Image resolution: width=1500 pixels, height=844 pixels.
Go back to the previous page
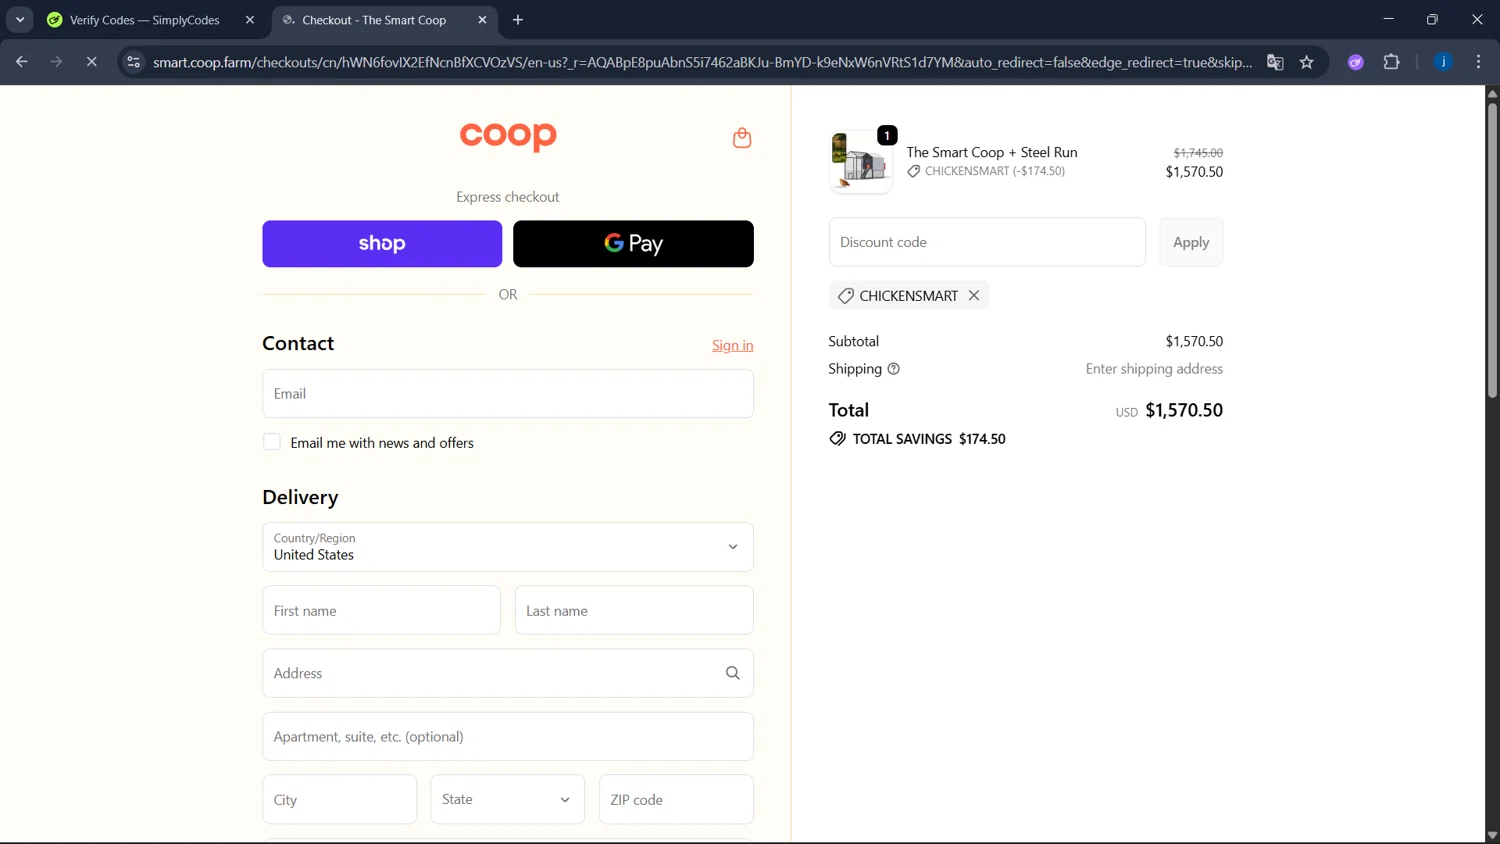click(21, 62)
